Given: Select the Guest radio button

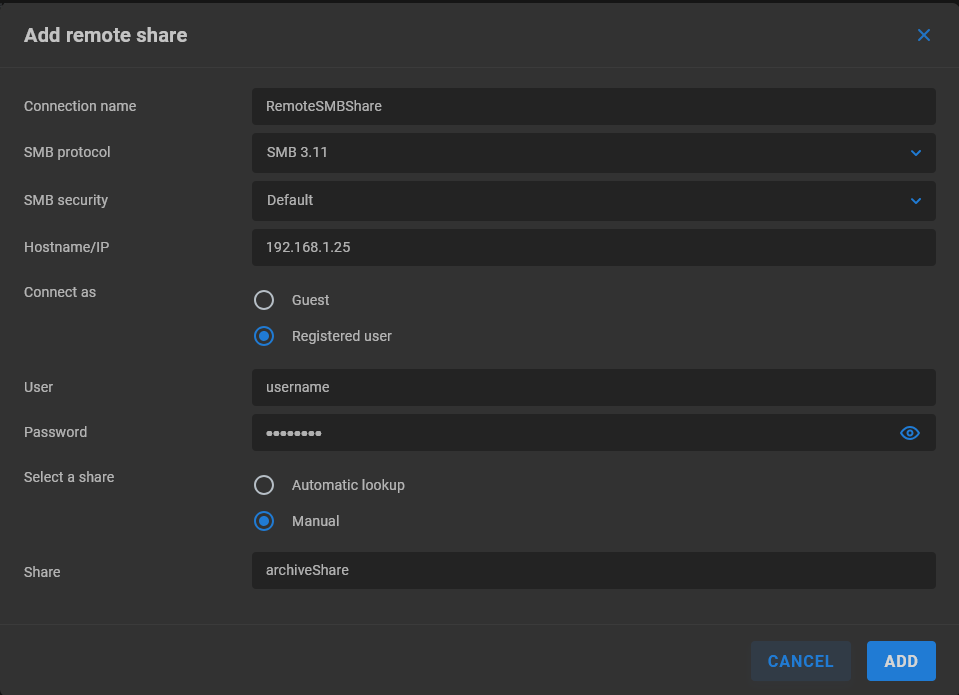Looking at the screenshot, I should pyautogui.click(x=264, y=299).
